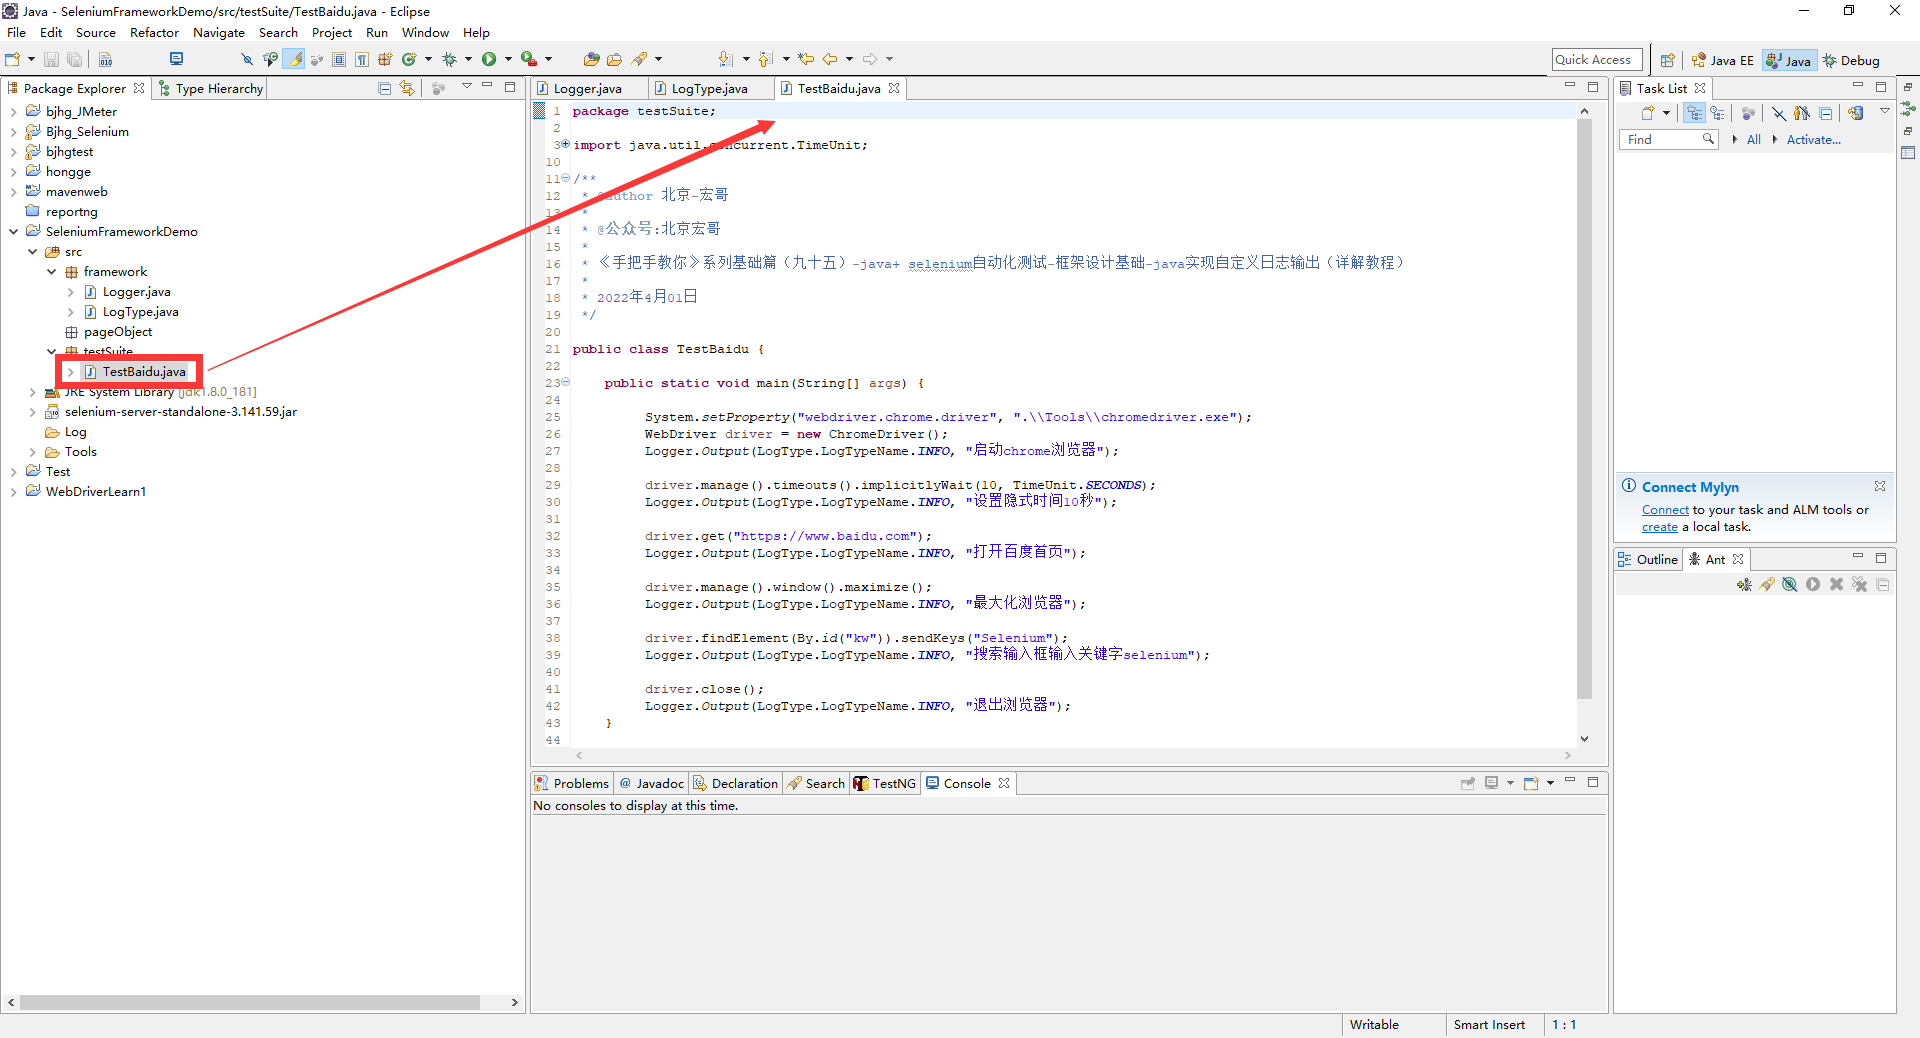1920x1038 pixels.
Task: Toggle Block Selection Mode icon
Action: pyautogui.click(x=339, y=59)
